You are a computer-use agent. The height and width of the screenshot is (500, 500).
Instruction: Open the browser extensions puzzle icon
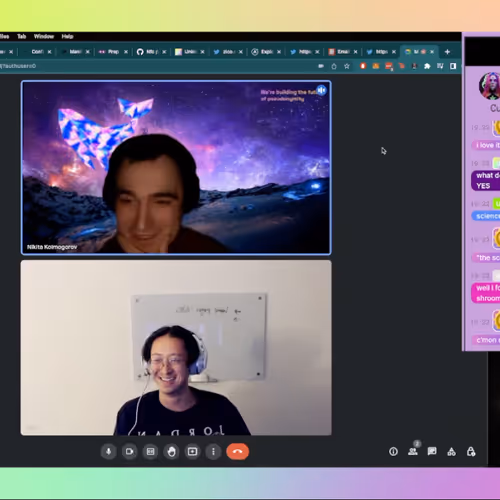(427, 66)
